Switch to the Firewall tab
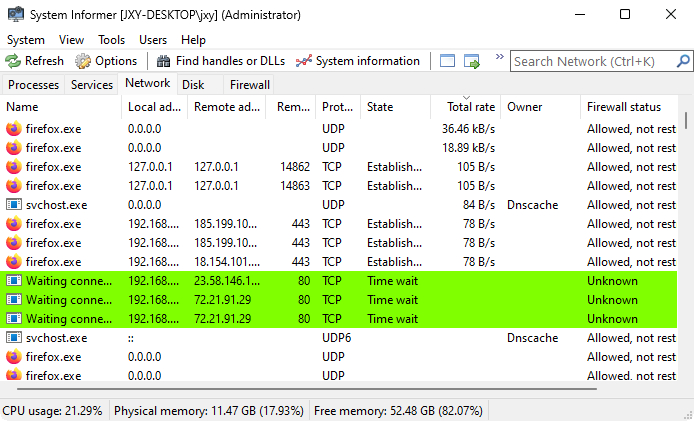694x421 pixels. (249, 85)
